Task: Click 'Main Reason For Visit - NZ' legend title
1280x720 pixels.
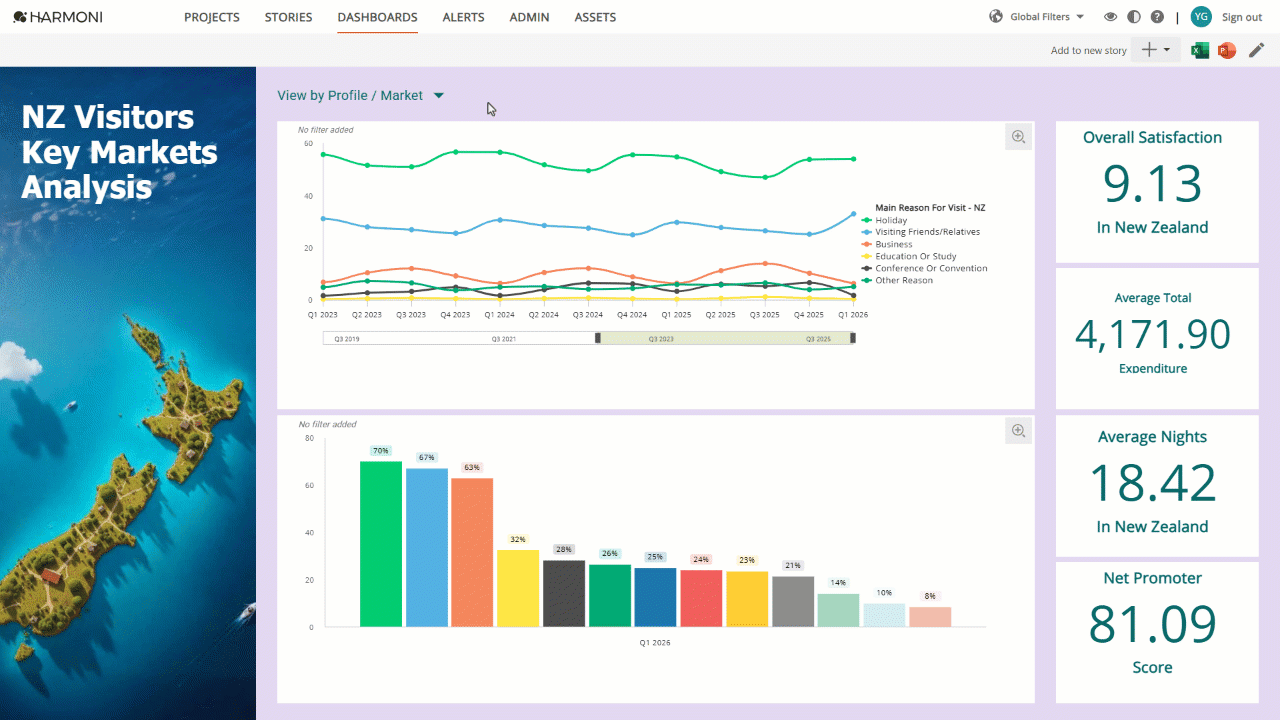Action: [x=930, y=208]
